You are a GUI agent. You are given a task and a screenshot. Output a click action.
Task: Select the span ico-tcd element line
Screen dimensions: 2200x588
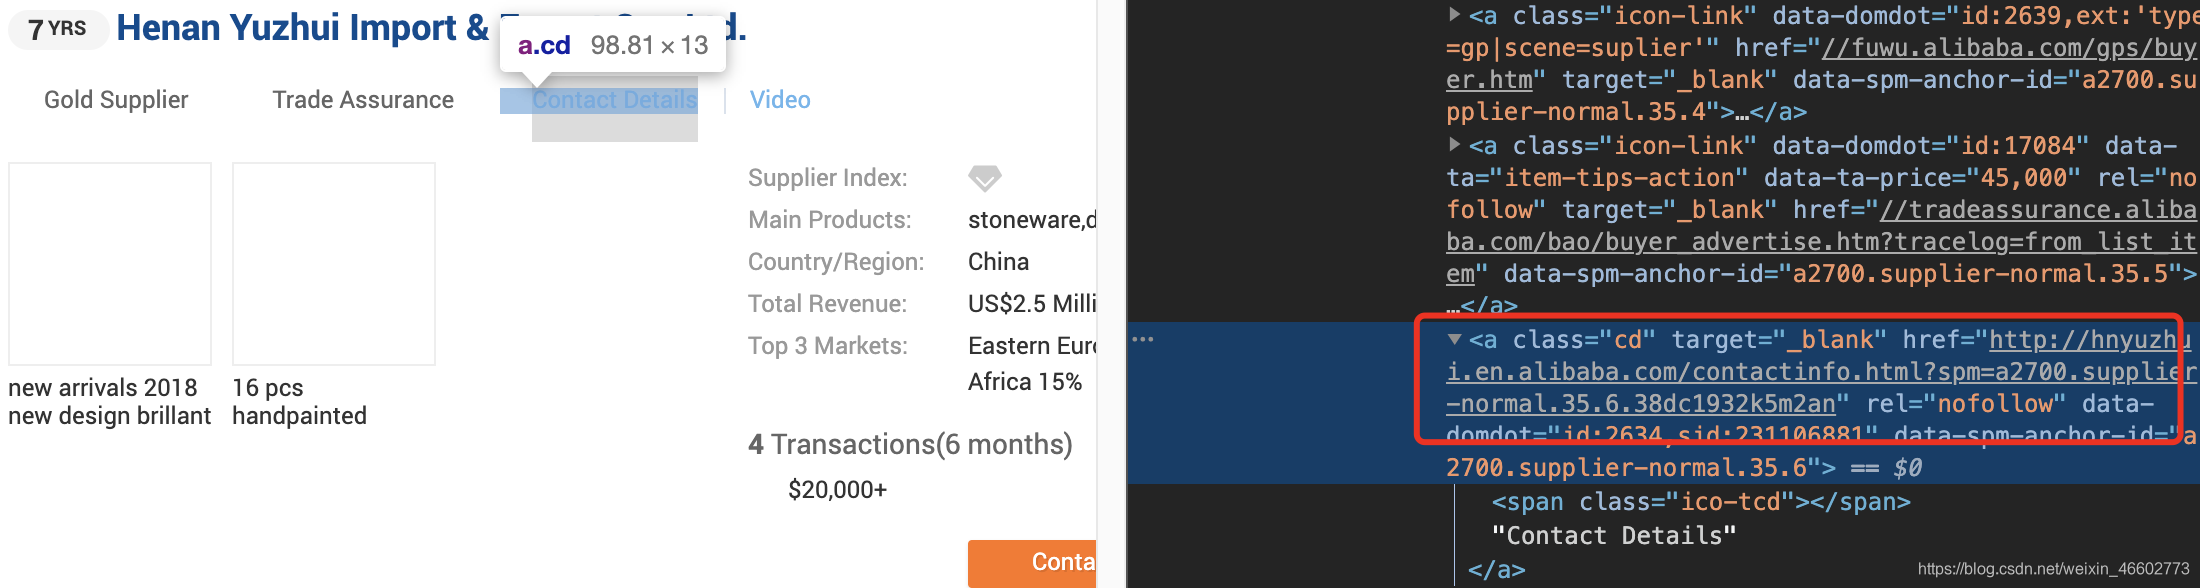[x=1701, y=502]
